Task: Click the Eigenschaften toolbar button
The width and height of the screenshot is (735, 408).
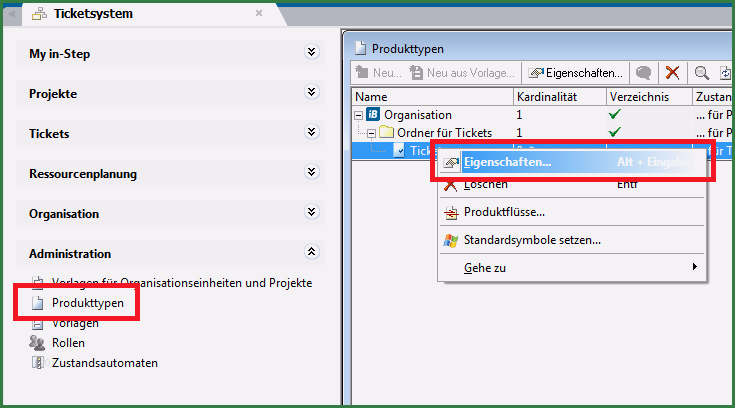Action: pos(576,72)
